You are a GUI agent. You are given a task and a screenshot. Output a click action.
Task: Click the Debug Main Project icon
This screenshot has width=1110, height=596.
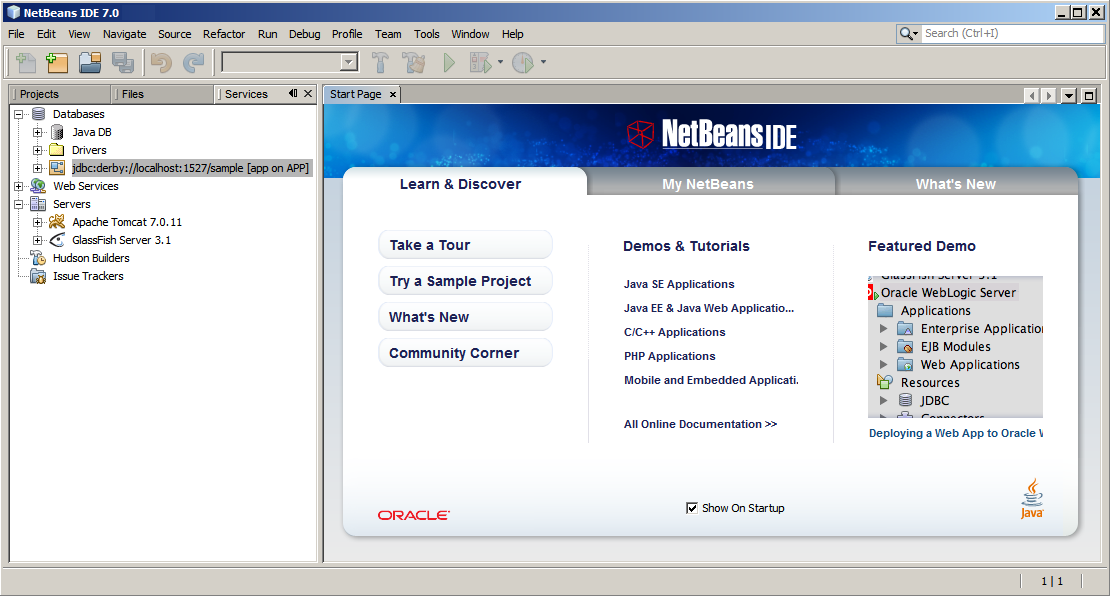481,63
